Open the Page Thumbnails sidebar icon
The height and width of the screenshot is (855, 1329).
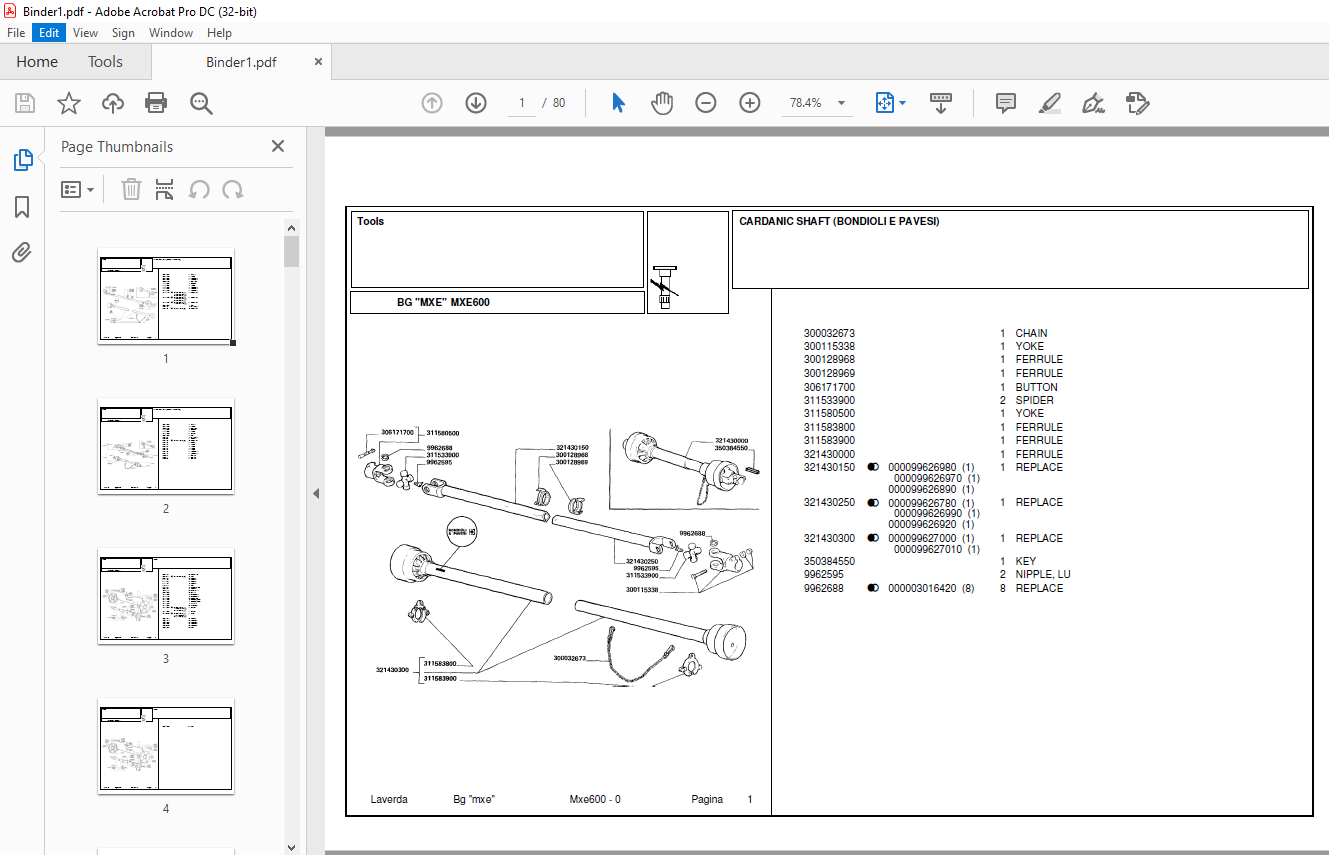22,160
